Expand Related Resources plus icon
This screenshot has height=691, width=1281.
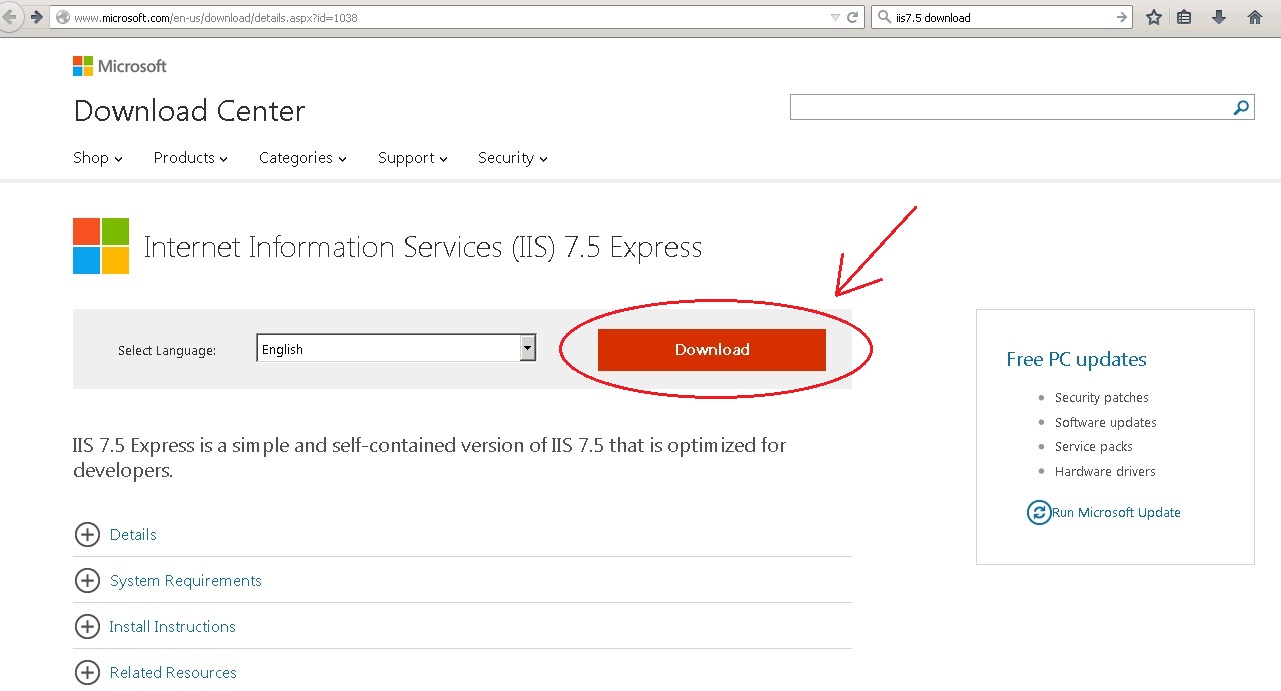pyautogui.click(x=87, y=673)
